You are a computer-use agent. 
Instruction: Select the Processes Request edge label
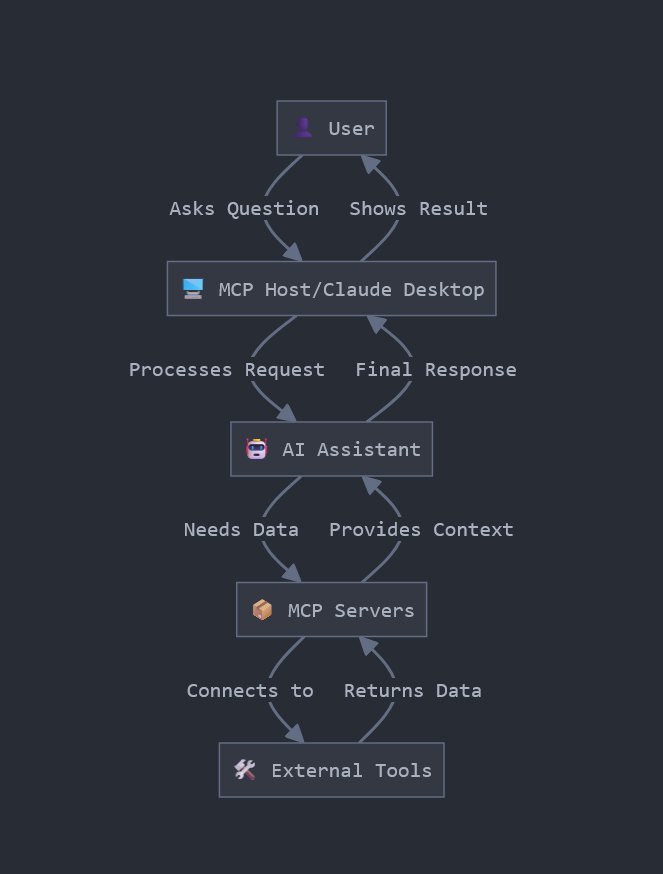pos(227,369)
